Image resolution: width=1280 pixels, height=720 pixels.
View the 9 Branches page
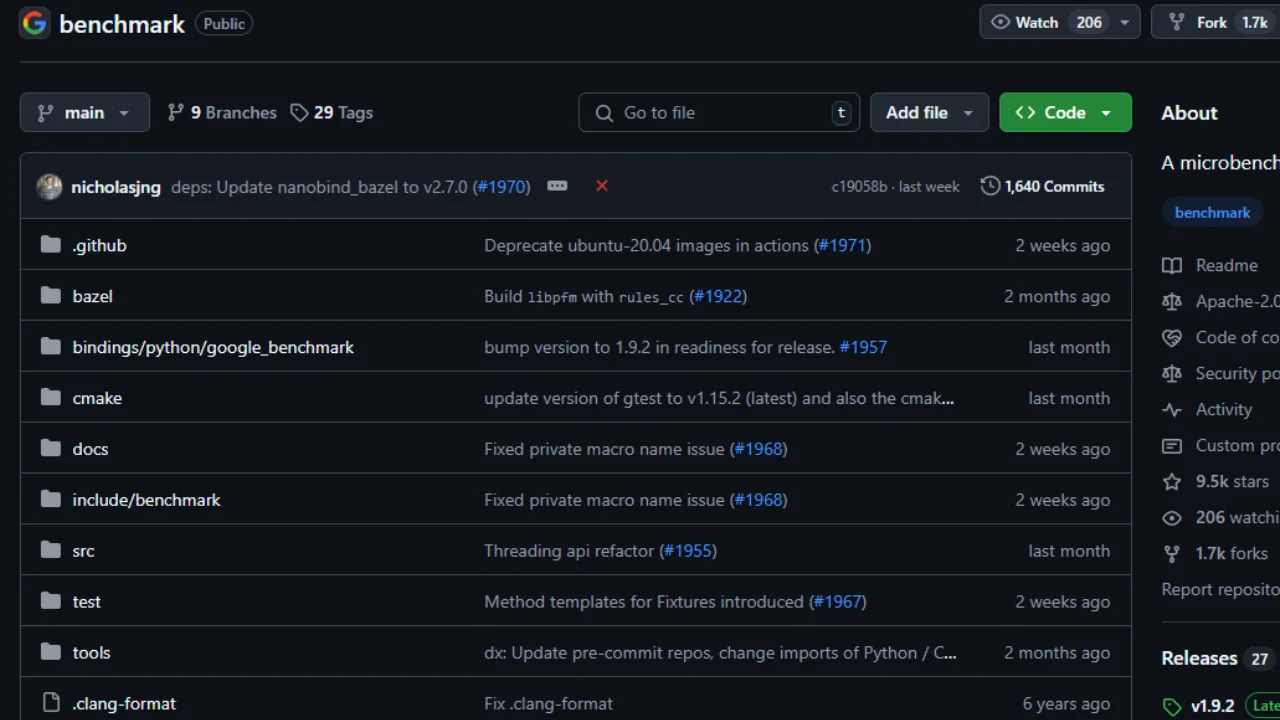(222, 113)
